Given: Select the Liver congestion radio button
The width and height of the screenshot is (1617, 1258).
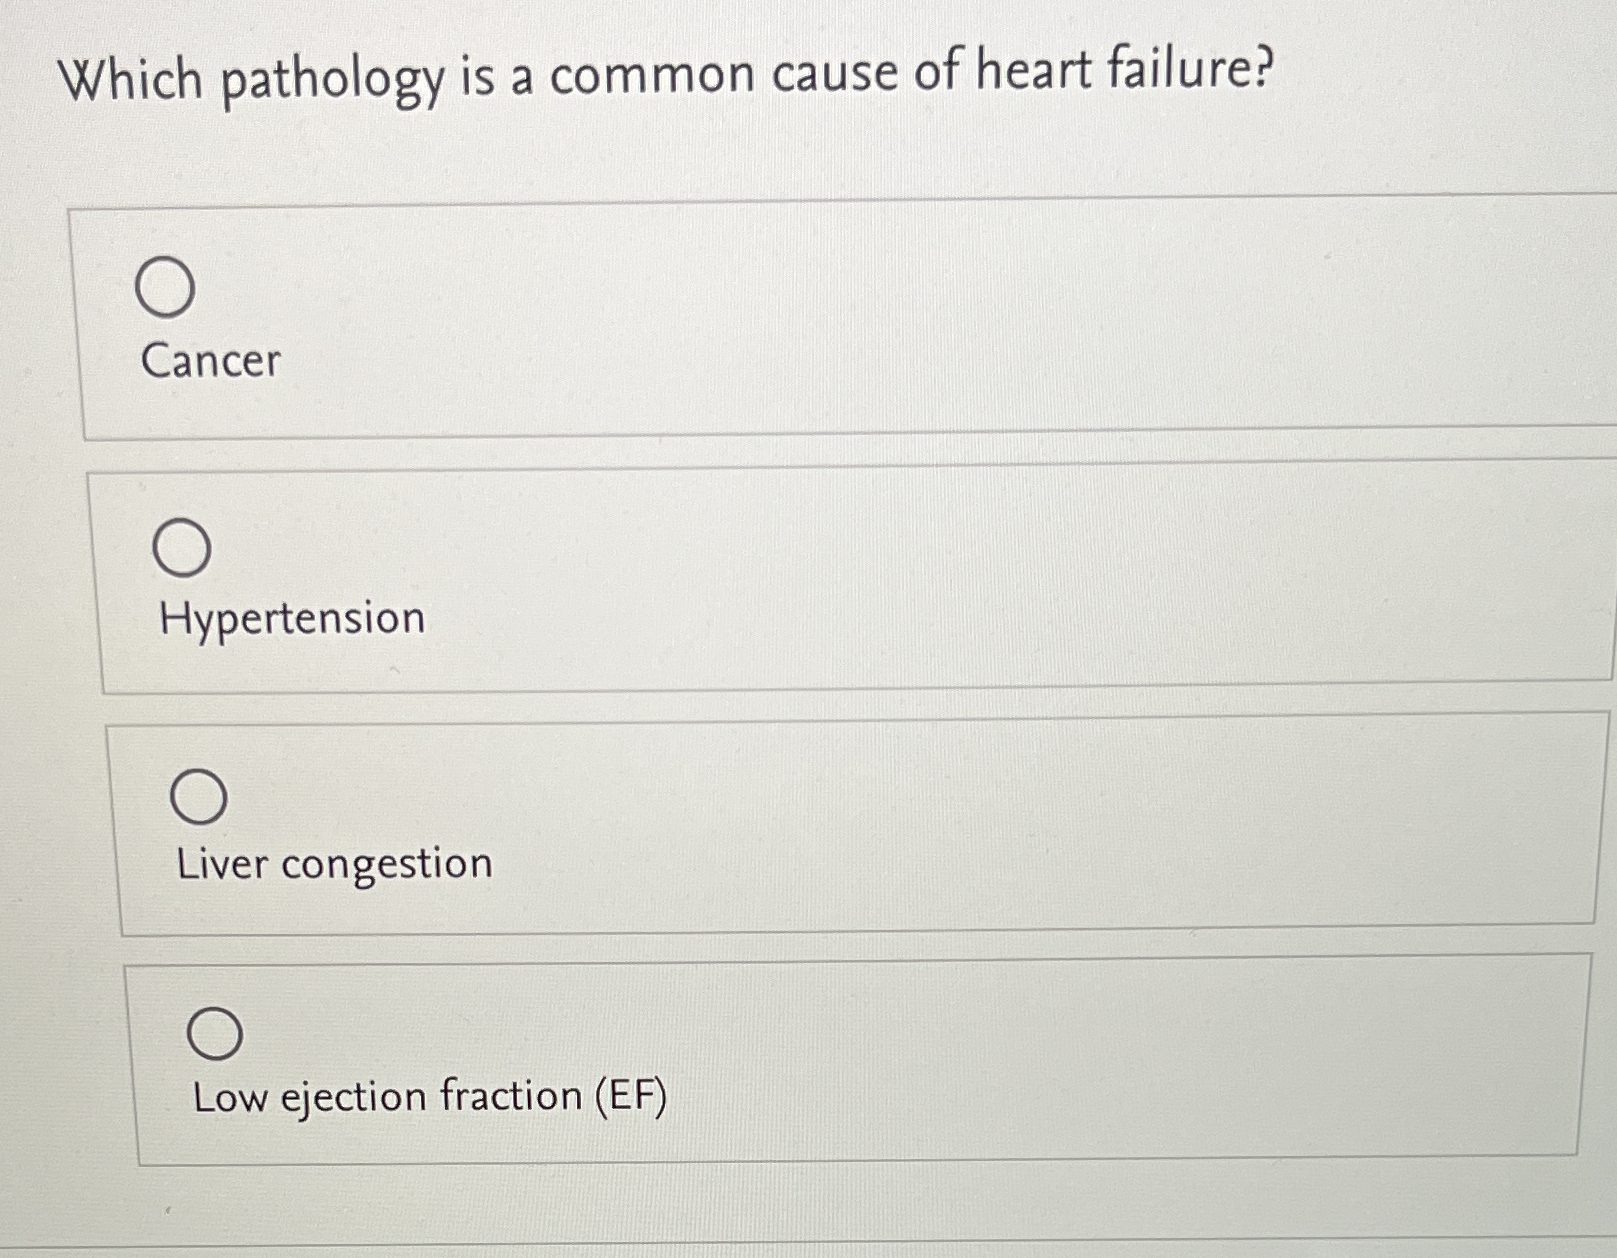Looking at the screenshot, I should (202, 794).
